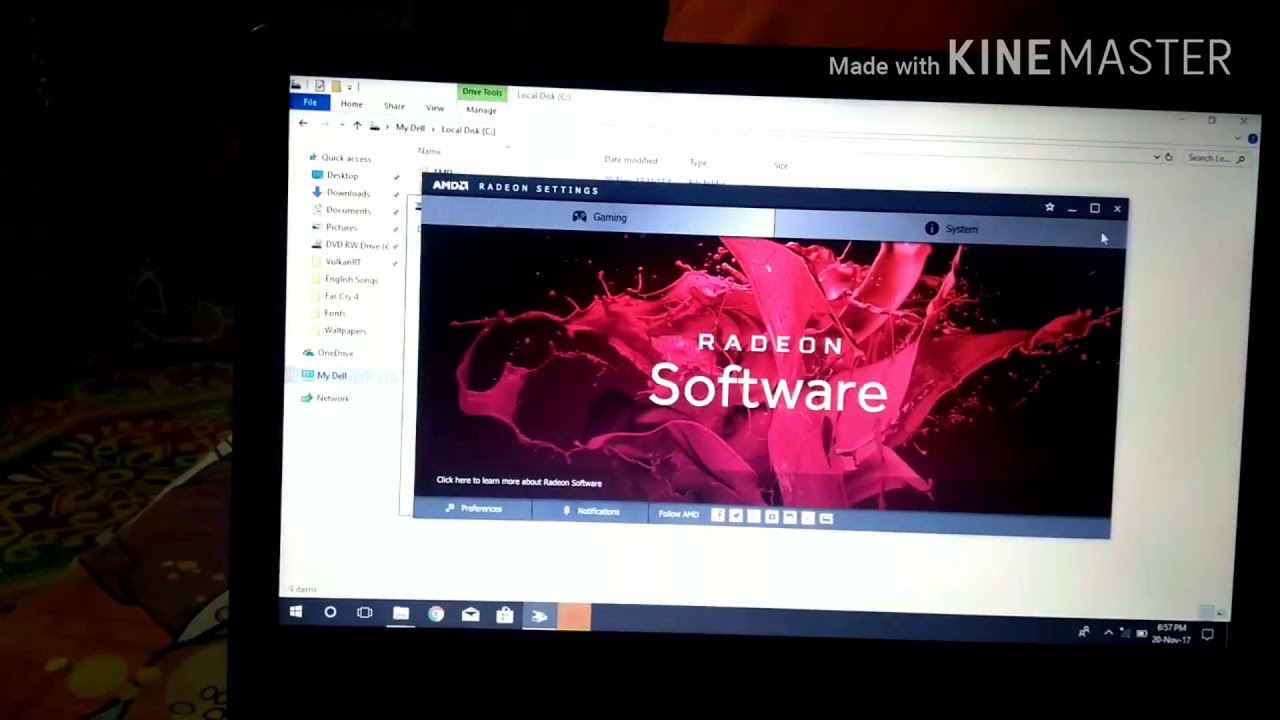Click the star favorites icon in Radeon Settings title bar
Viewport: 1280px width, 720px height.
click(1049, 208)
